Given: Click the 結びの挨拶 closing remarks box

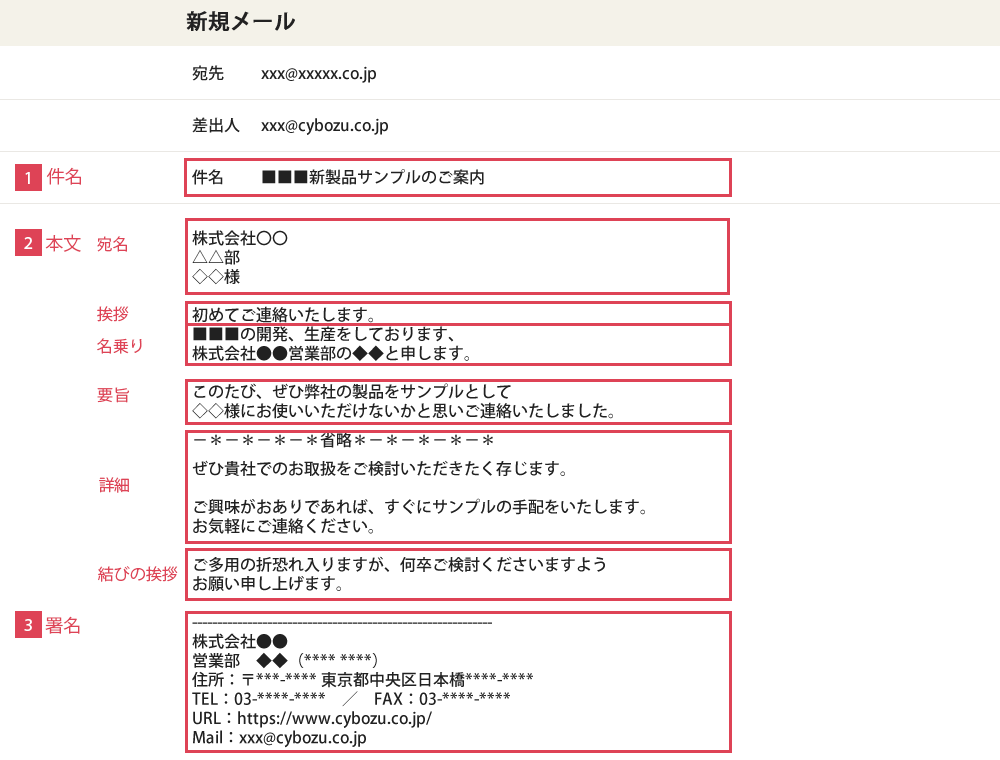Looking at the screenshot, I should 457,573.
